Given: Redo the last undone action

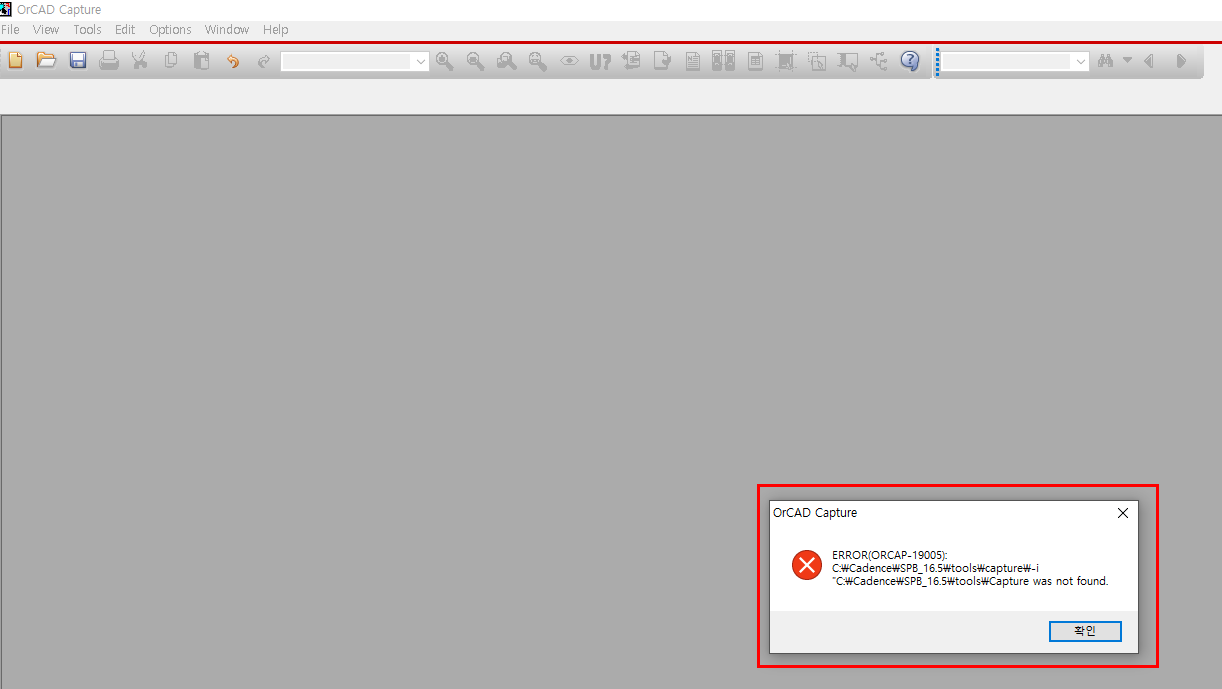Looking at the screenshot, I should pyautogui.click(x=264, y=61).
